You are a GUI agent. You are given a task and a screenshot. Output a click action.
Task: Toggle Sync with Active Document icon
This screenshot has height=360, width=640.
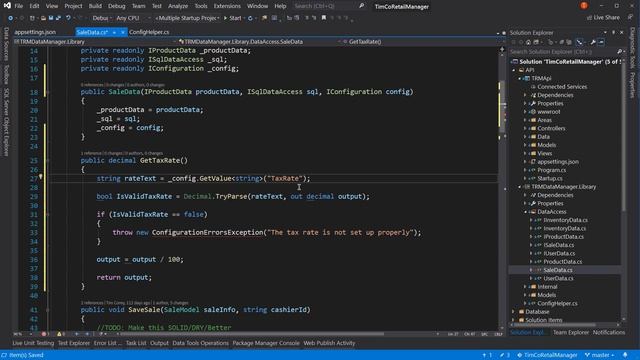click(x=580, y=42)
